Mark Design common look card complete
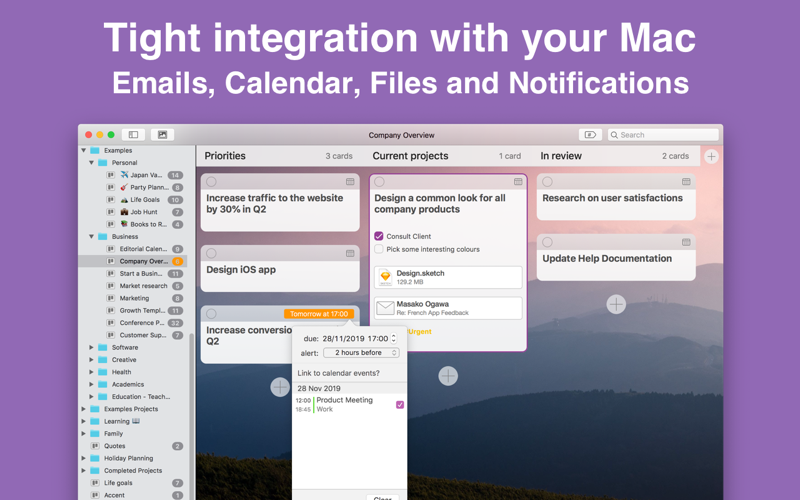 [x=379, y=182]
